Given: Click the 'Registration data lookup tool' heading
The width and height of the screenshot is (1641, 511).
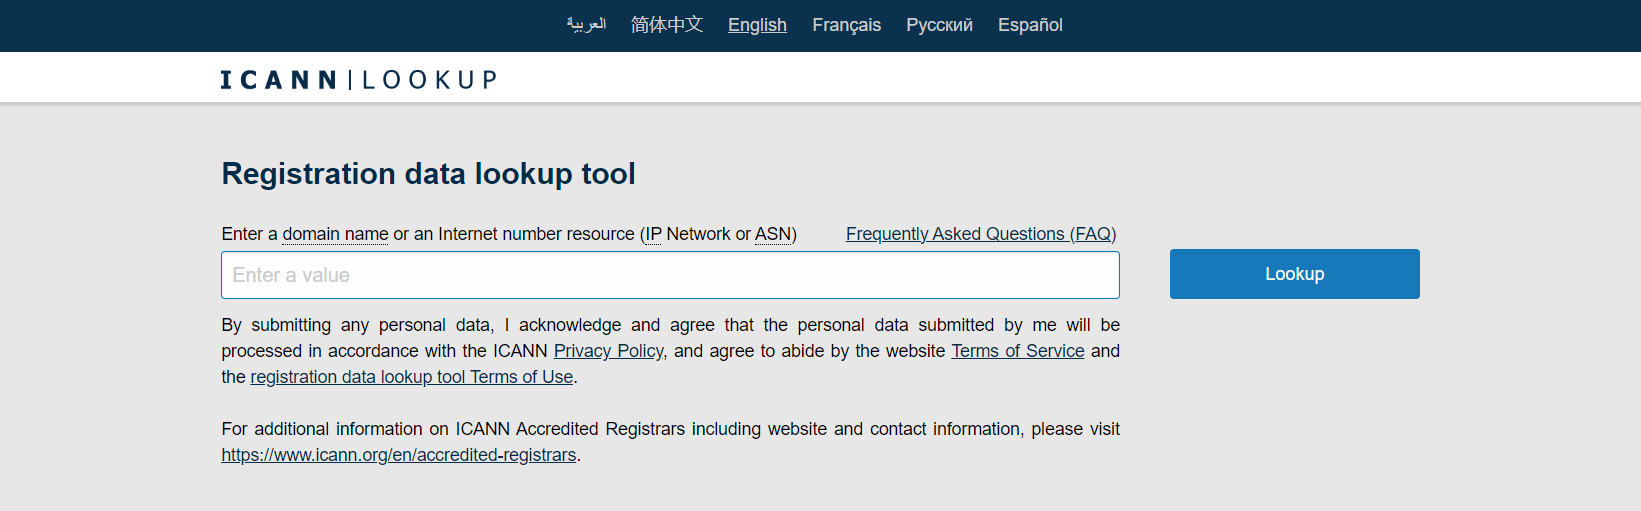Looking at the screenshot, I should (x=428, y=174).
